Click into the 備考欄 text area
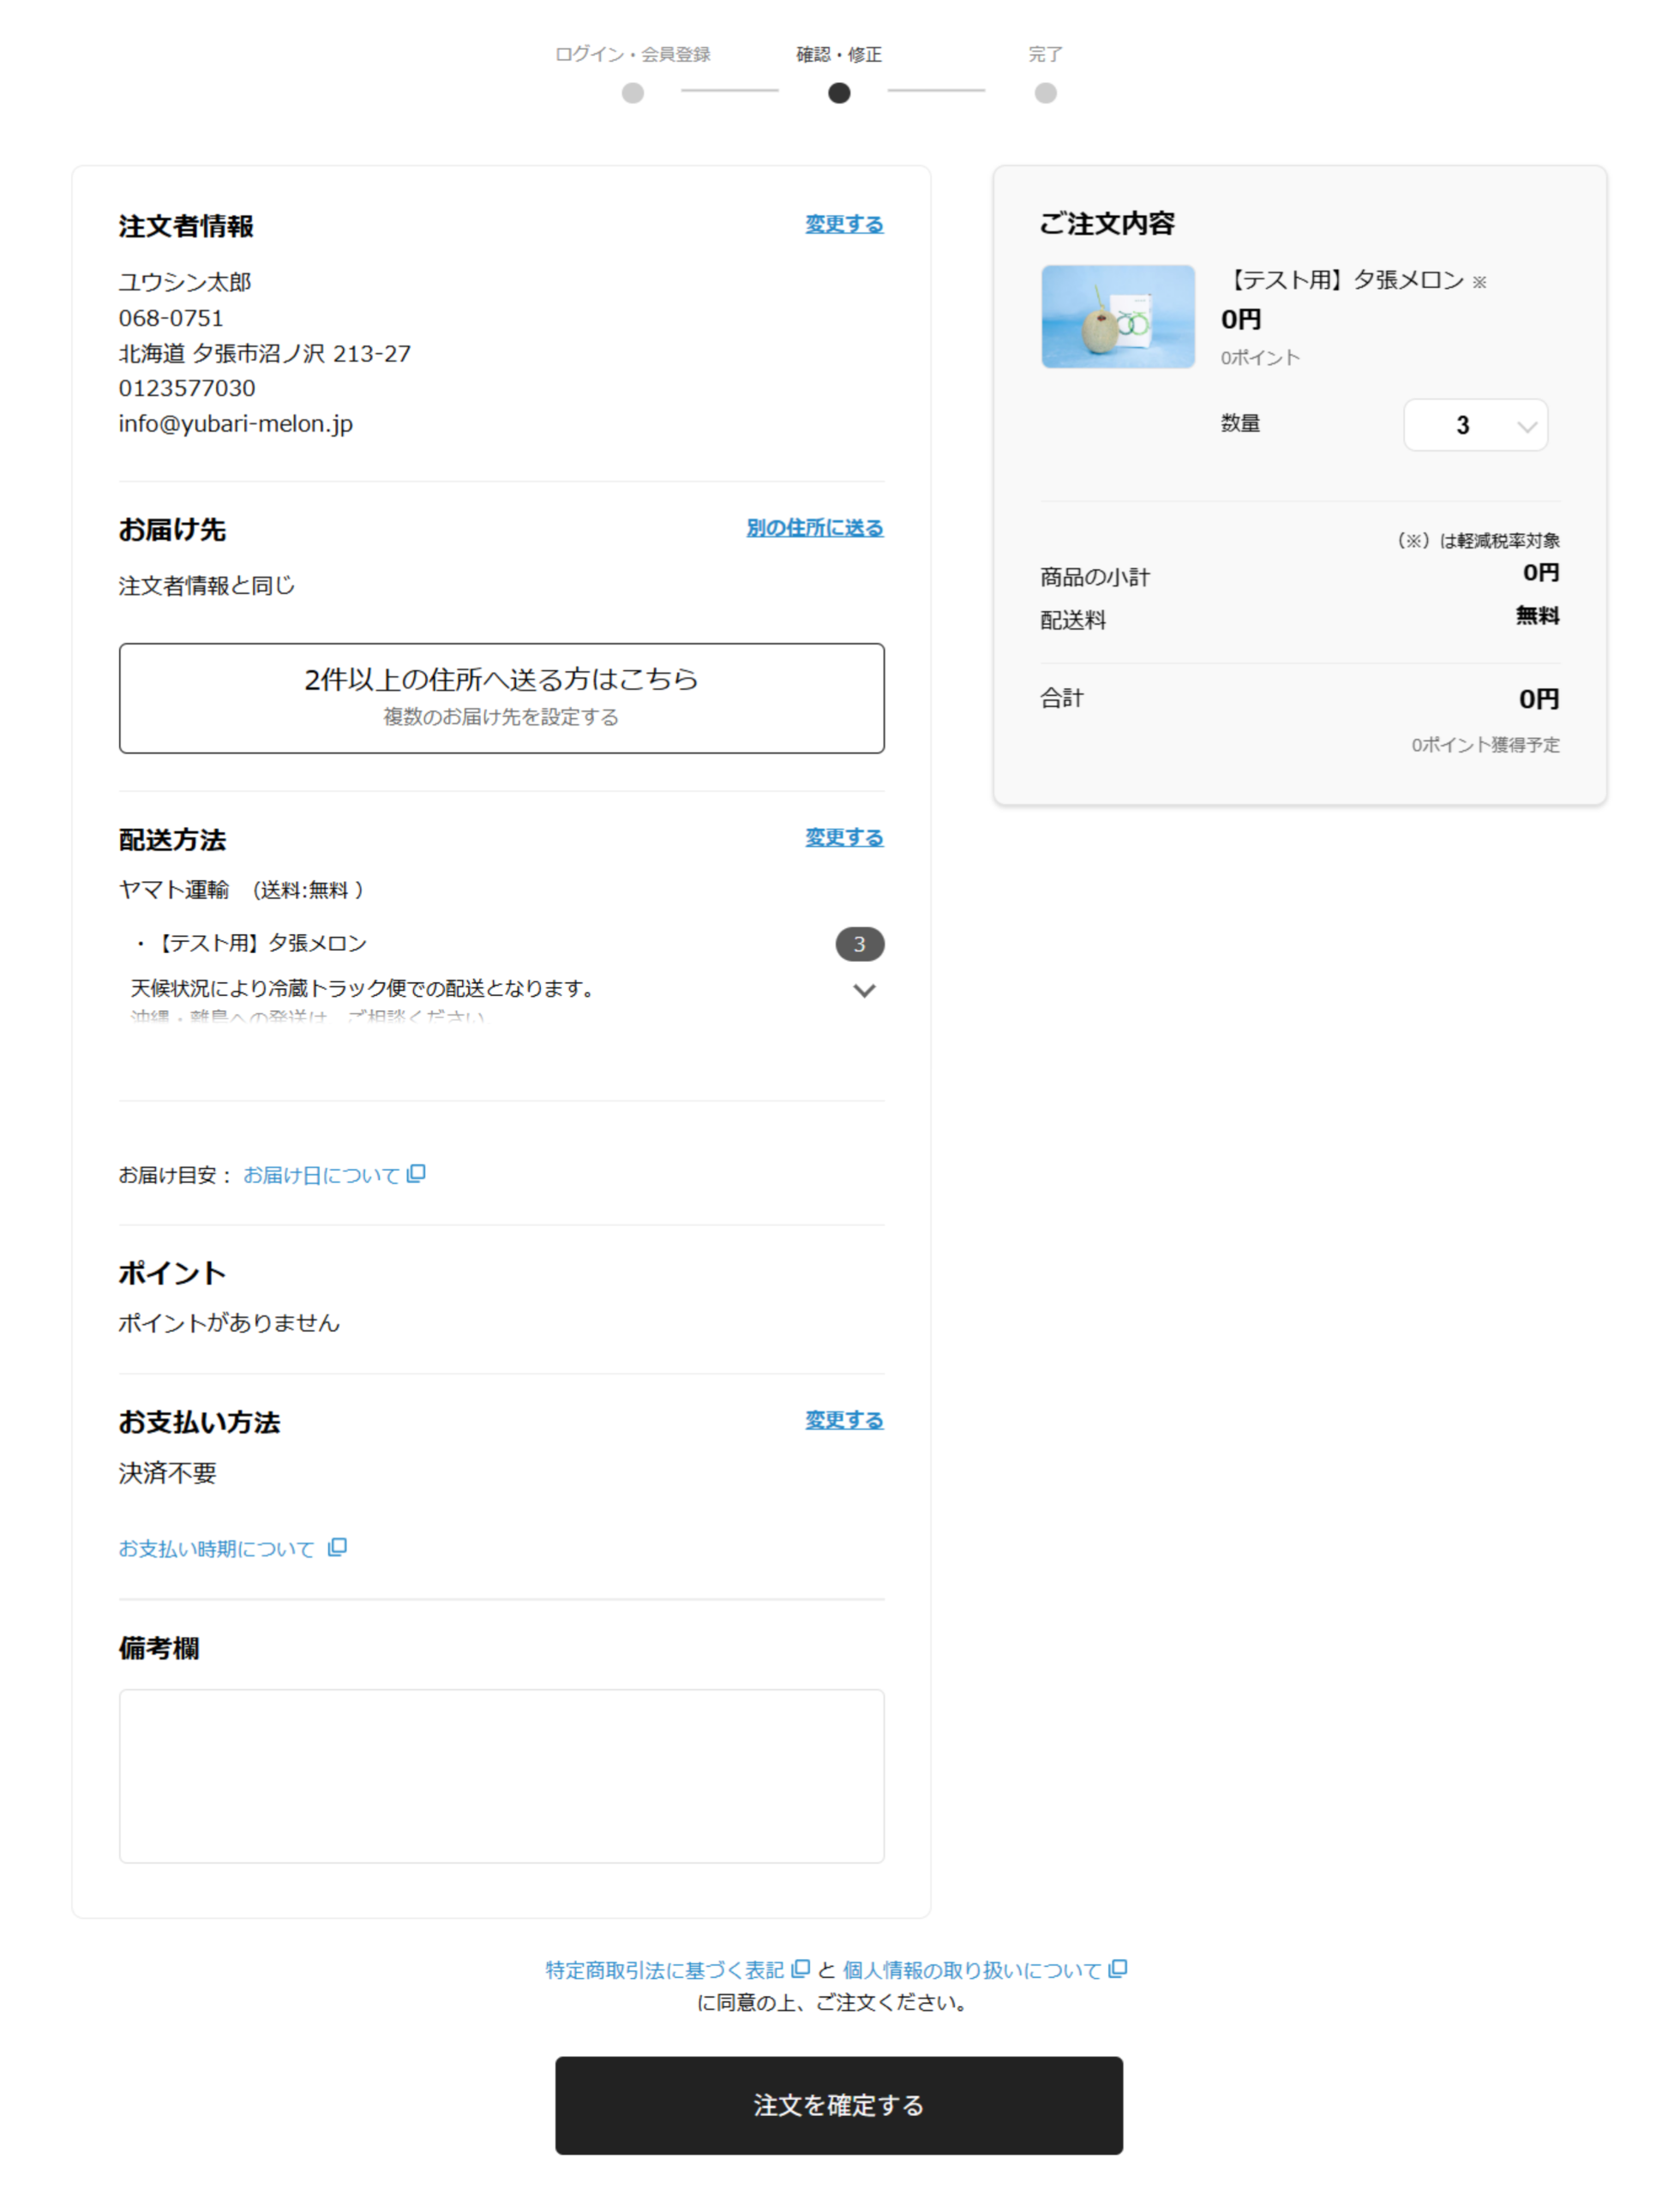Screen dimensions: 1680x2194 point(501,1775)
